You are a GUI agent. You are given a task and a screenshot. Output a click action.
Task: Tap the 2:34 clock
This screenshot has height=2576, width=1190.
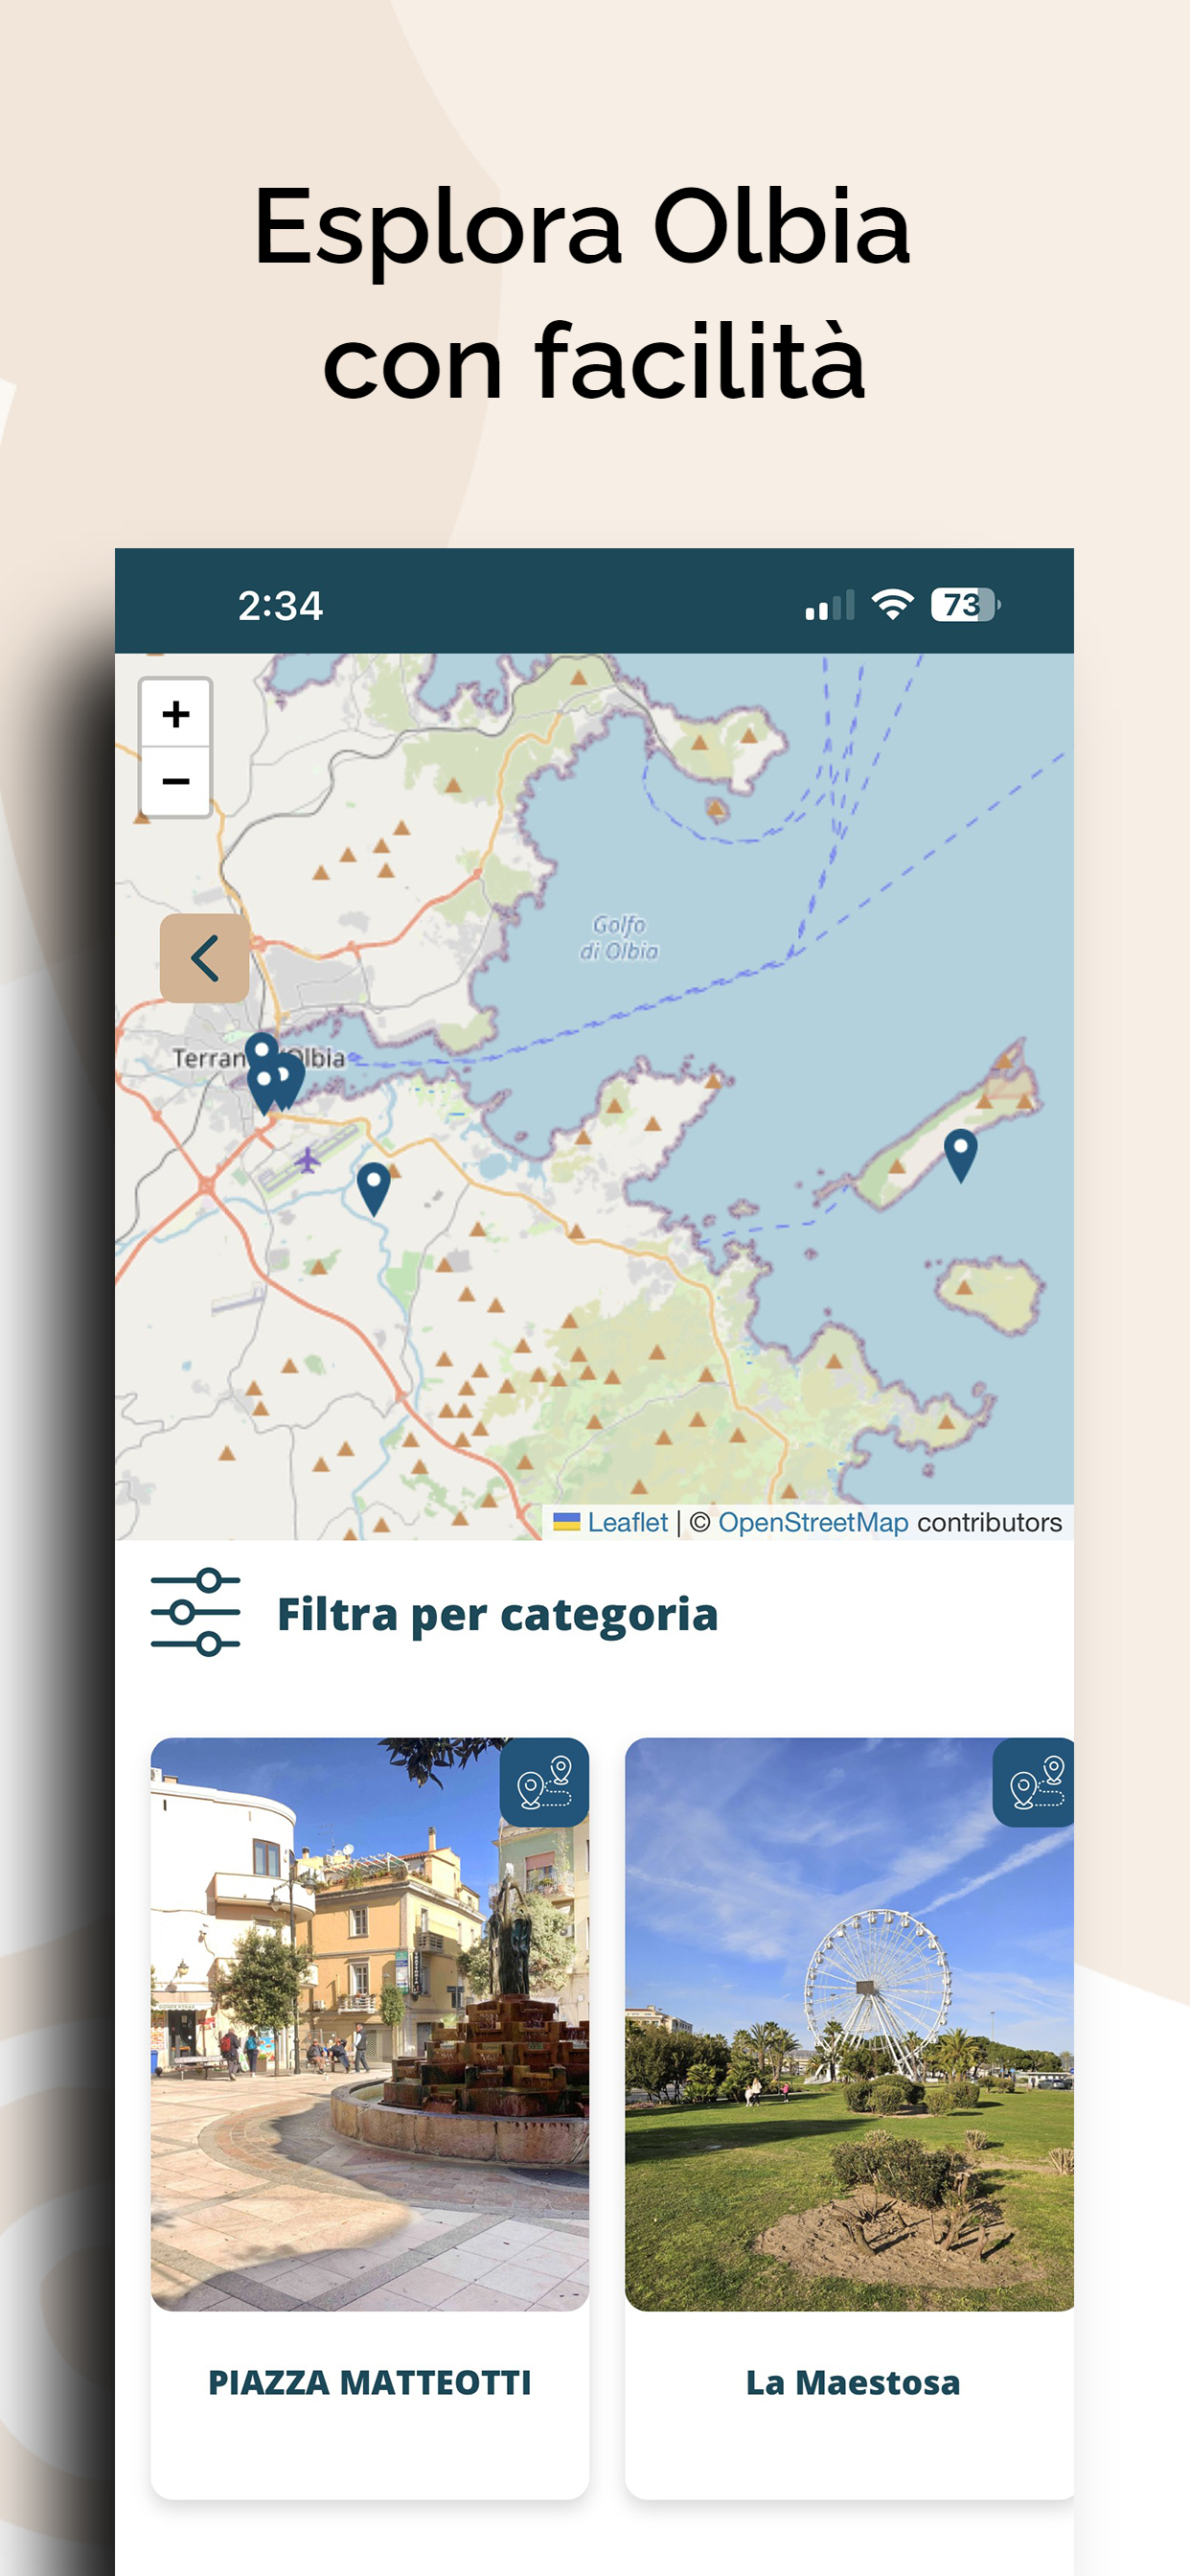(280, 605)
